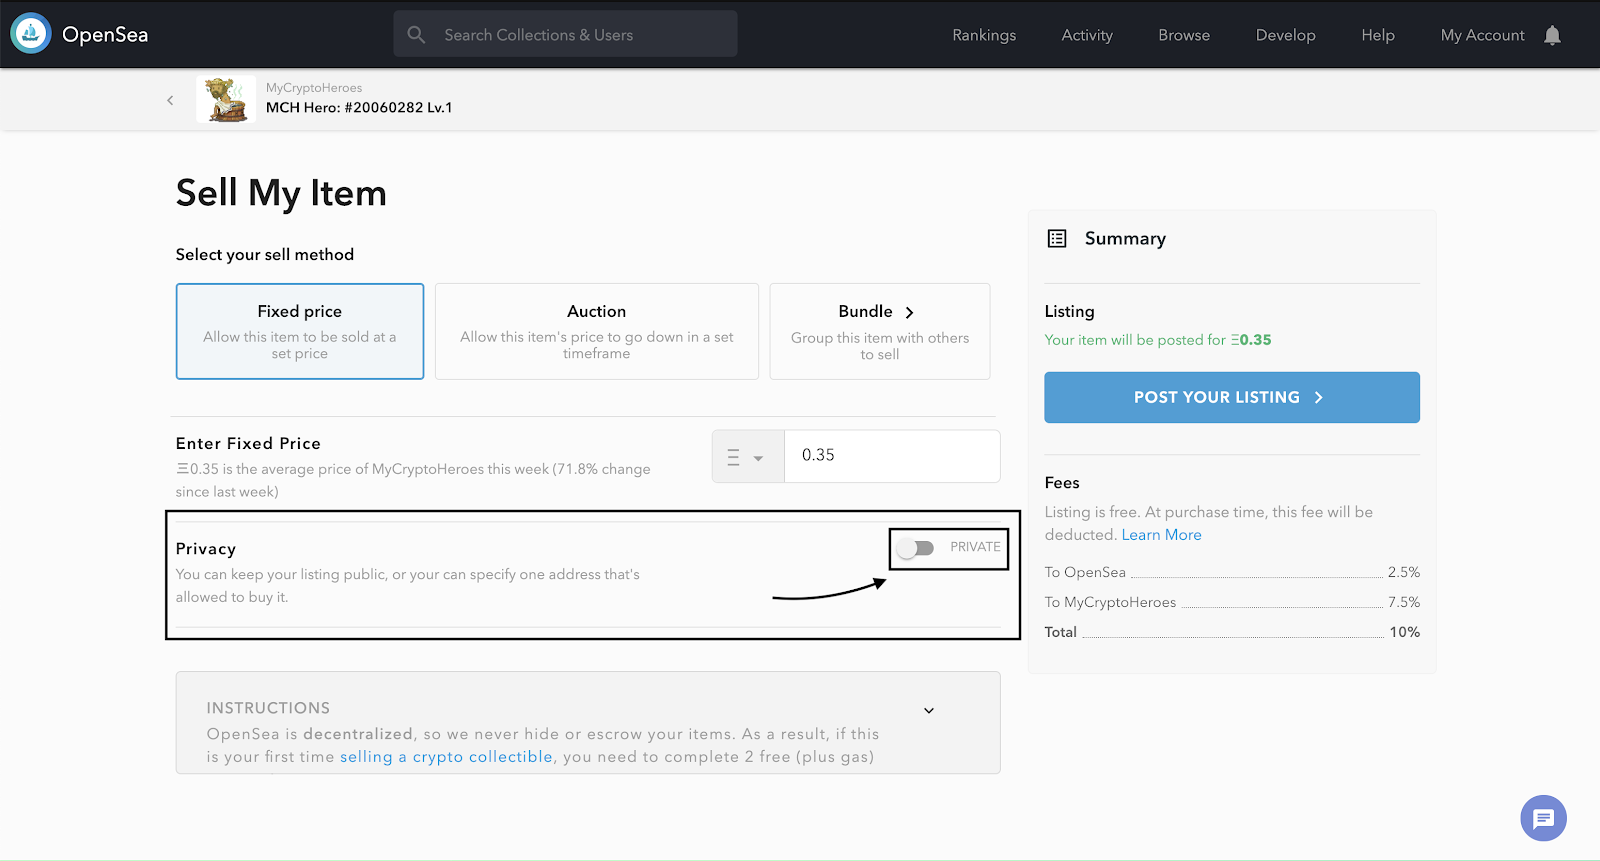Screen dimensions: 1600x861
Task: Toggle the Private listing switch
Action: 915,548
